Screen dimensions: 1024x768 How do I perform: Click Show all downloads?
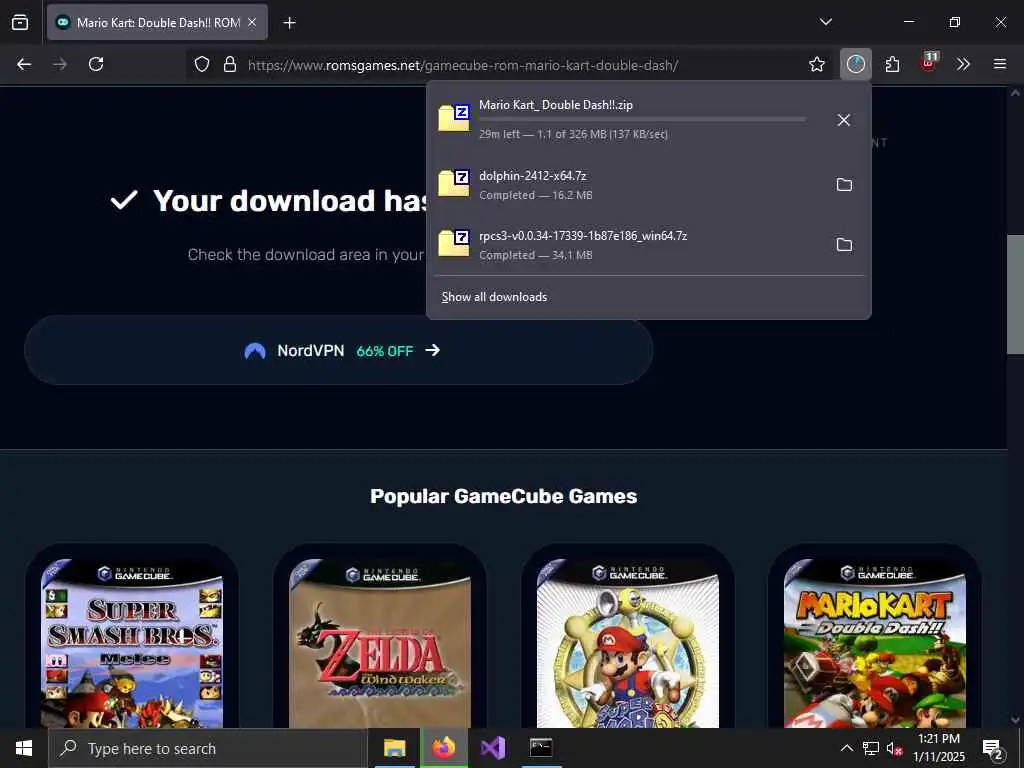pos(494,296)
